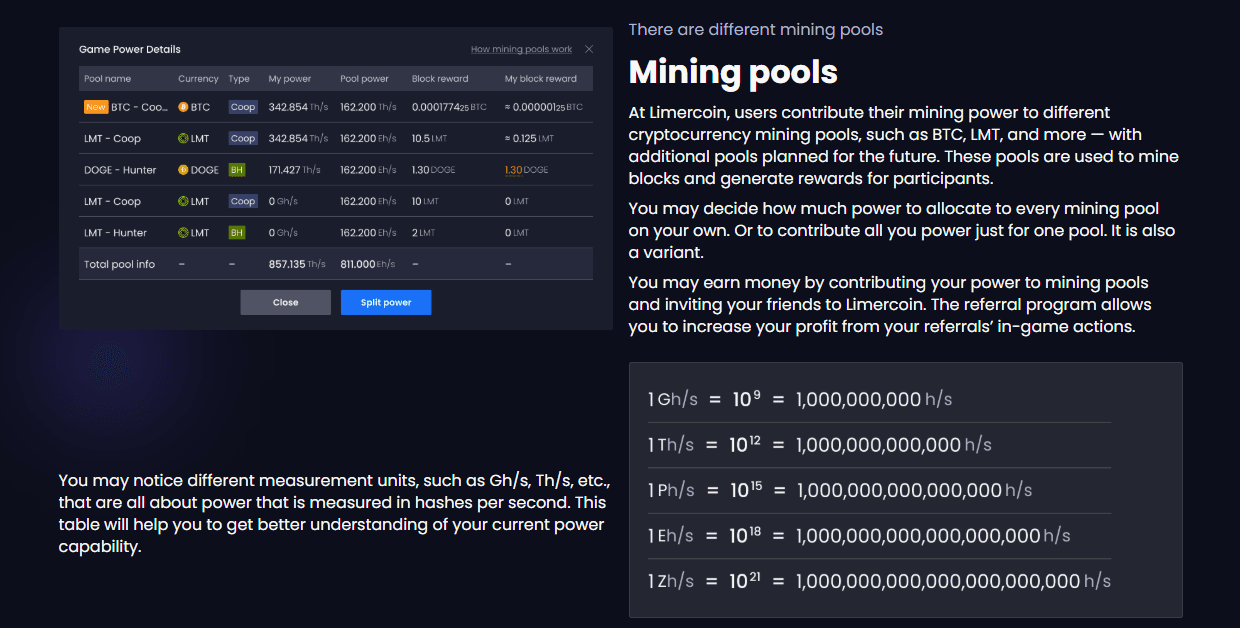The height and width of the screenshot is (628, 1240).
Task: Click the Bitcoin coin icon in BTC row
Action: [183, 107]
